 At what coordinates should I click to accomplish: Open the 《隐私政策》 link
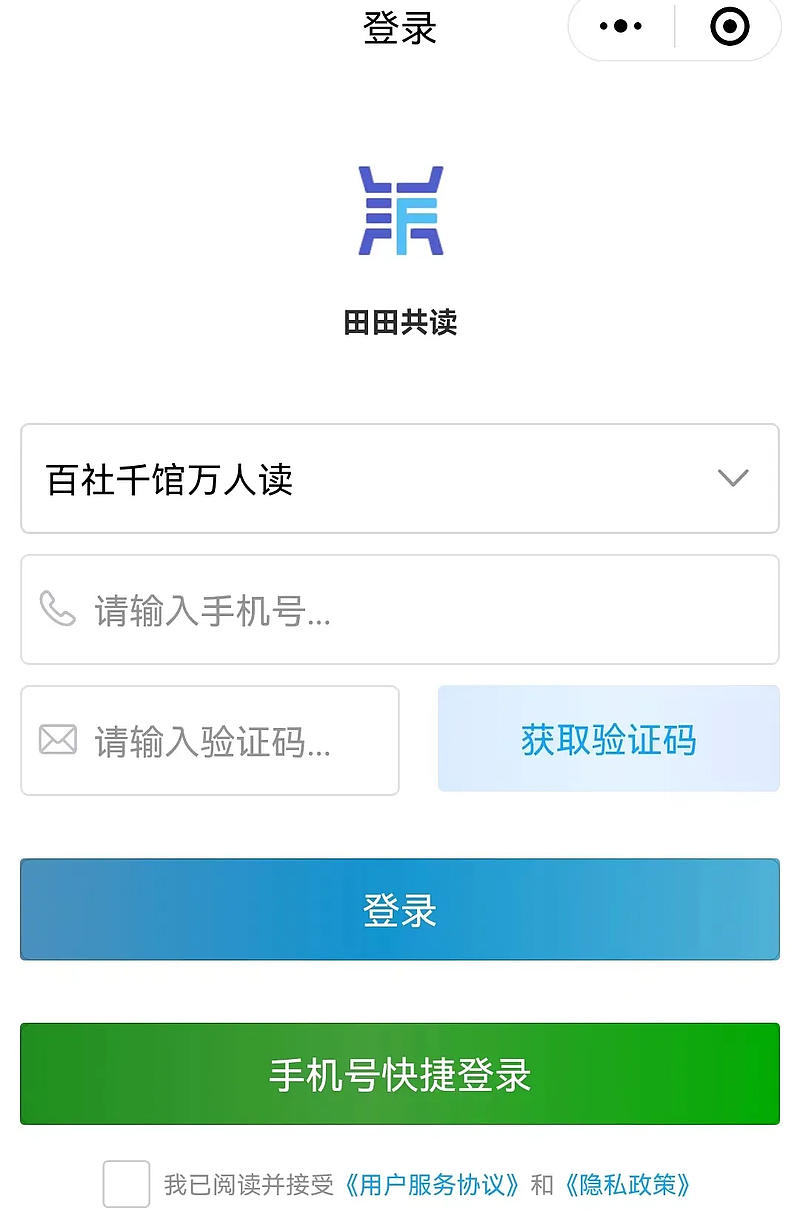(627, 1186)
